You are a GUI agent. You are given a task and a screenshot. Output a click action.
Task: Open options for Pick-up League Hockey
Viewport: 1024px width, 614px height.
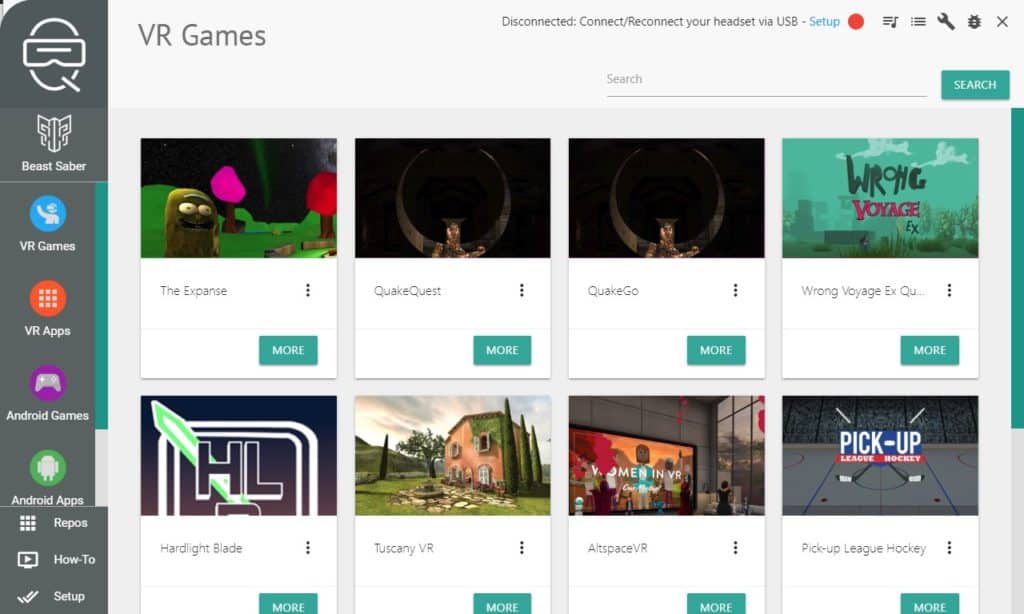(950, 547)
